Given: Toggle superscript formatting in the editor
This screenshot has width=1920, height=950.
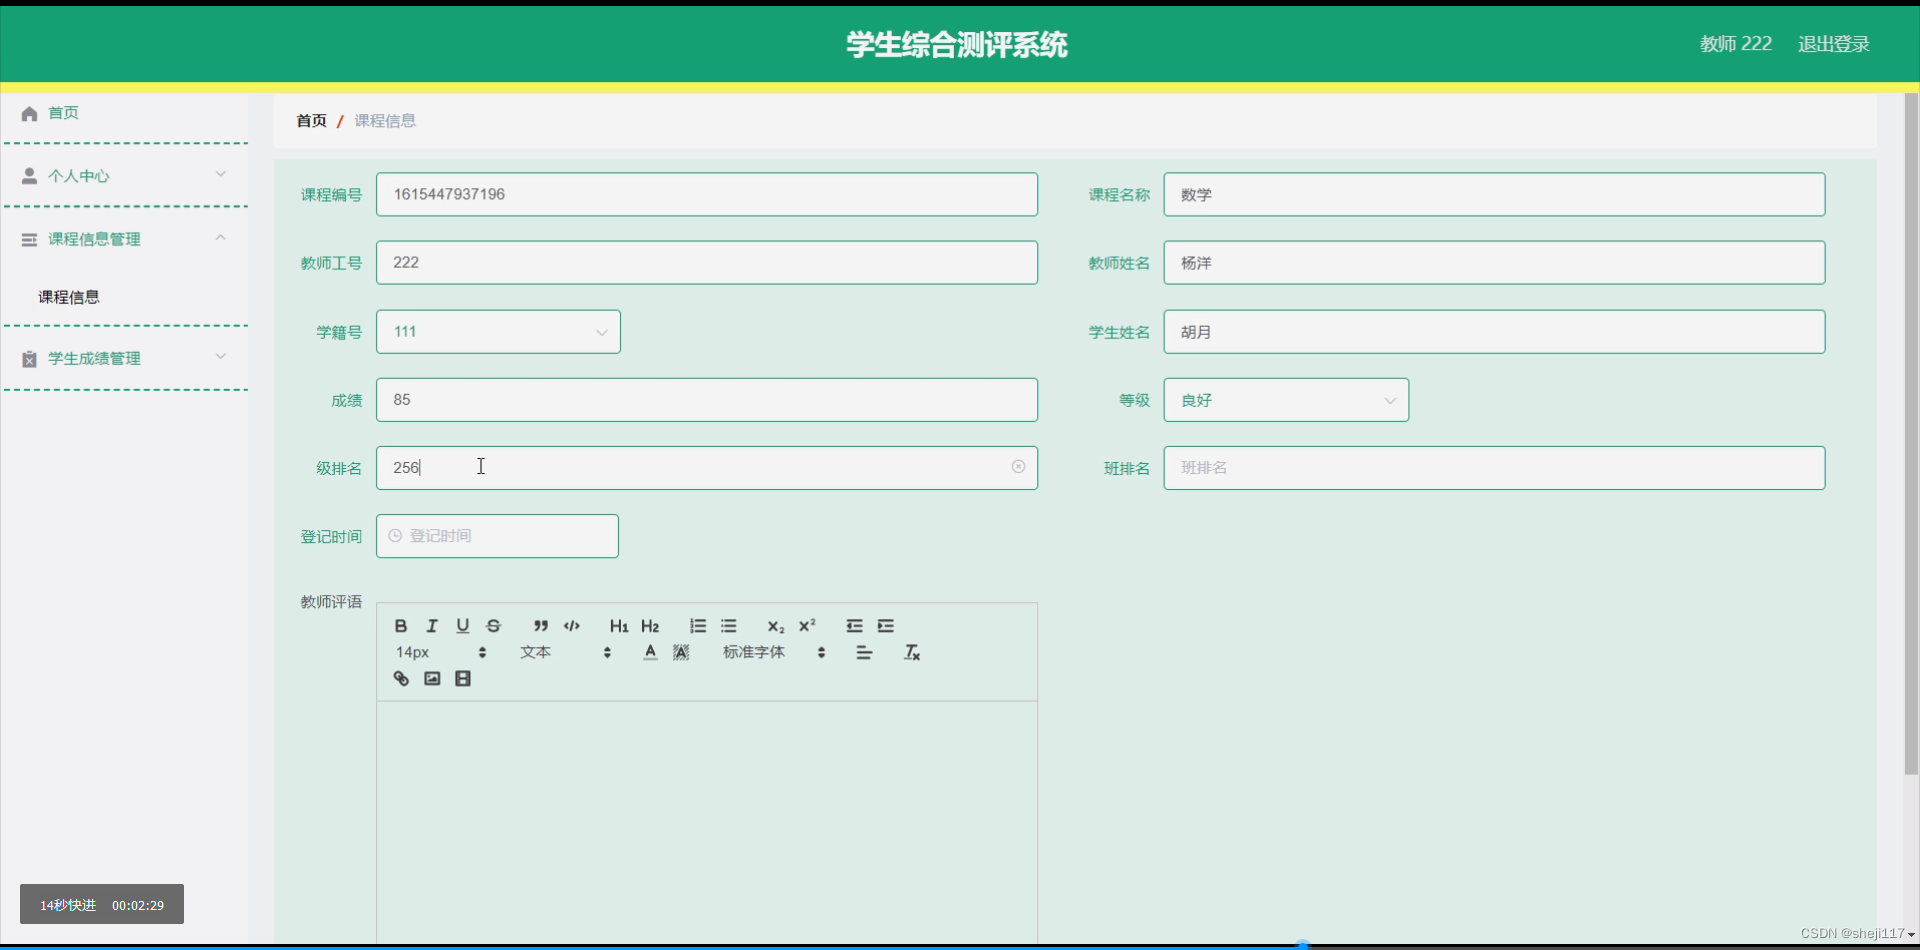Looking at the screenshot, I should tap(808, 625).
